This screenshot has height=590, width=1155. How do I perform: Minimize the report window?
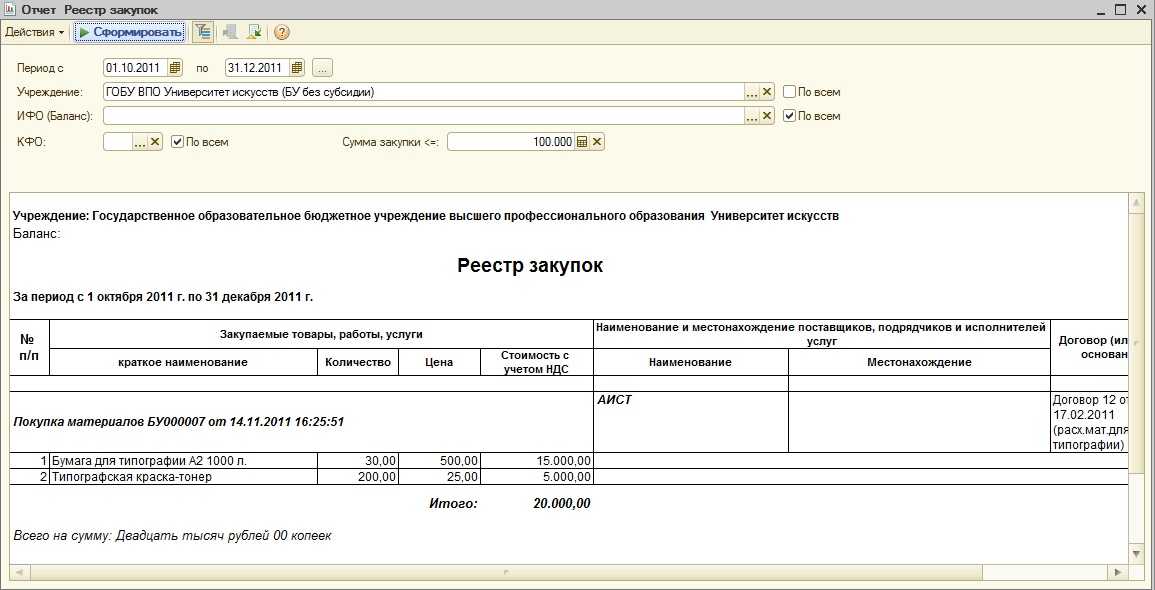point(1102,10)
